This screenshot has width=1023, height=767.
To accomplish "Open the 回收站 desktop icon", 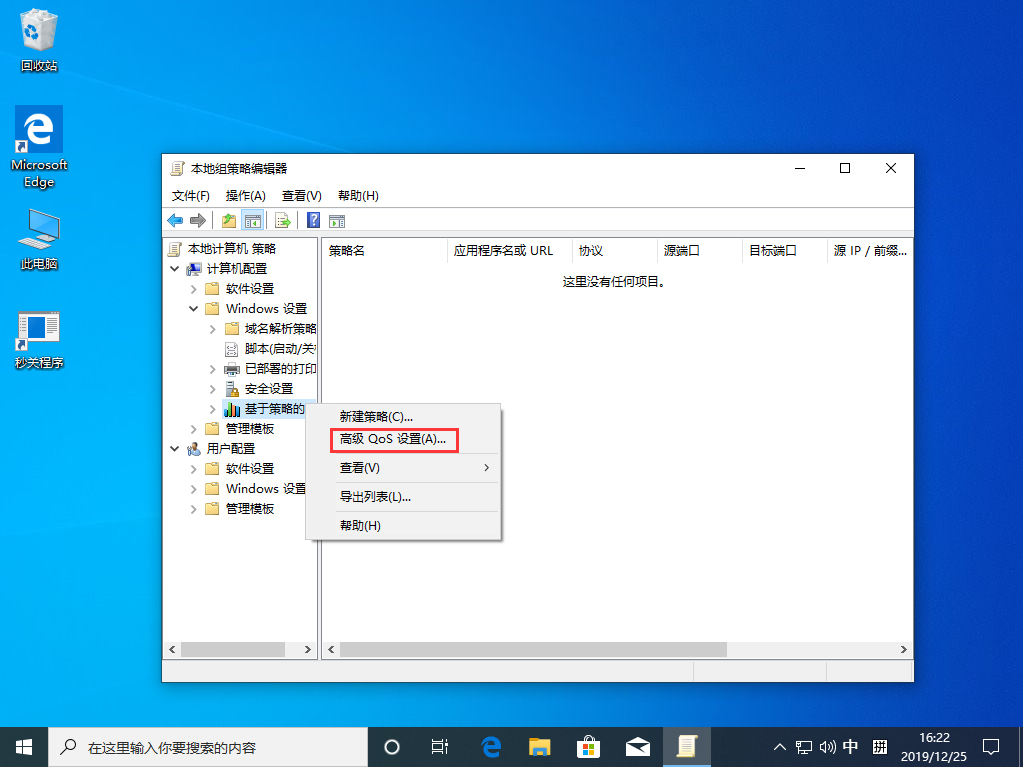I will point(38,30).
